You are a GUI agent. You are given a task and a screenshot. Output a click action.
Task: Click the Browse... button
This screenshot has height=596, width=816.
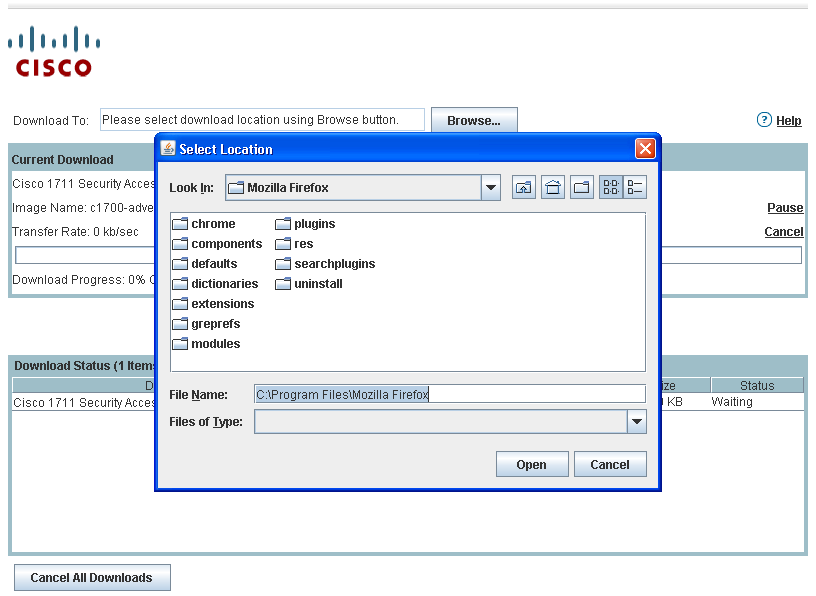(474, 120)
